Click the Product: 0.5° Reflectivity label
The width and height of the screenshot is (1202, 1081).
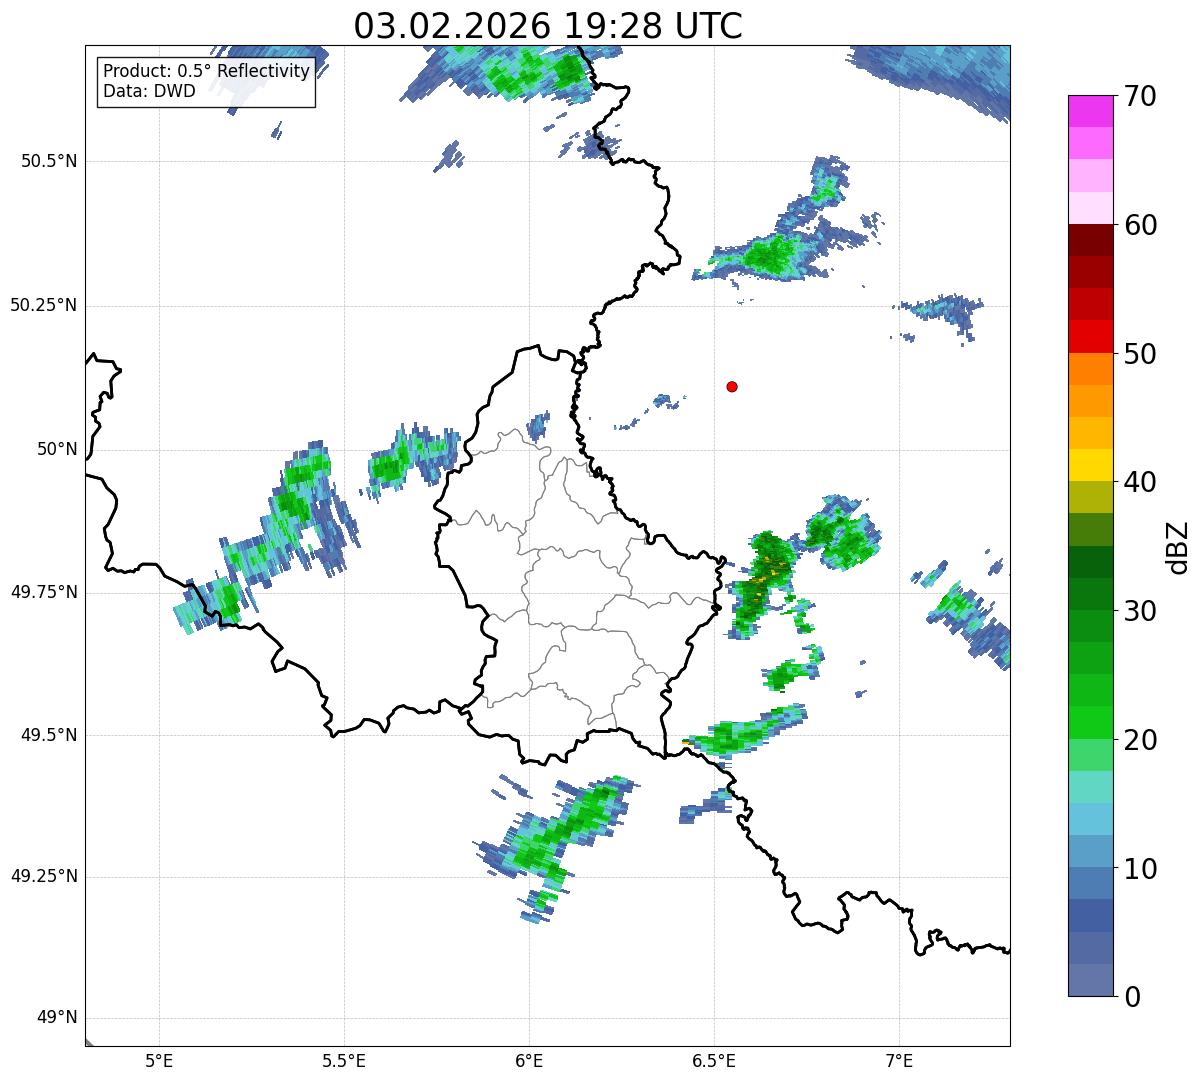click(x=207, y=72)
